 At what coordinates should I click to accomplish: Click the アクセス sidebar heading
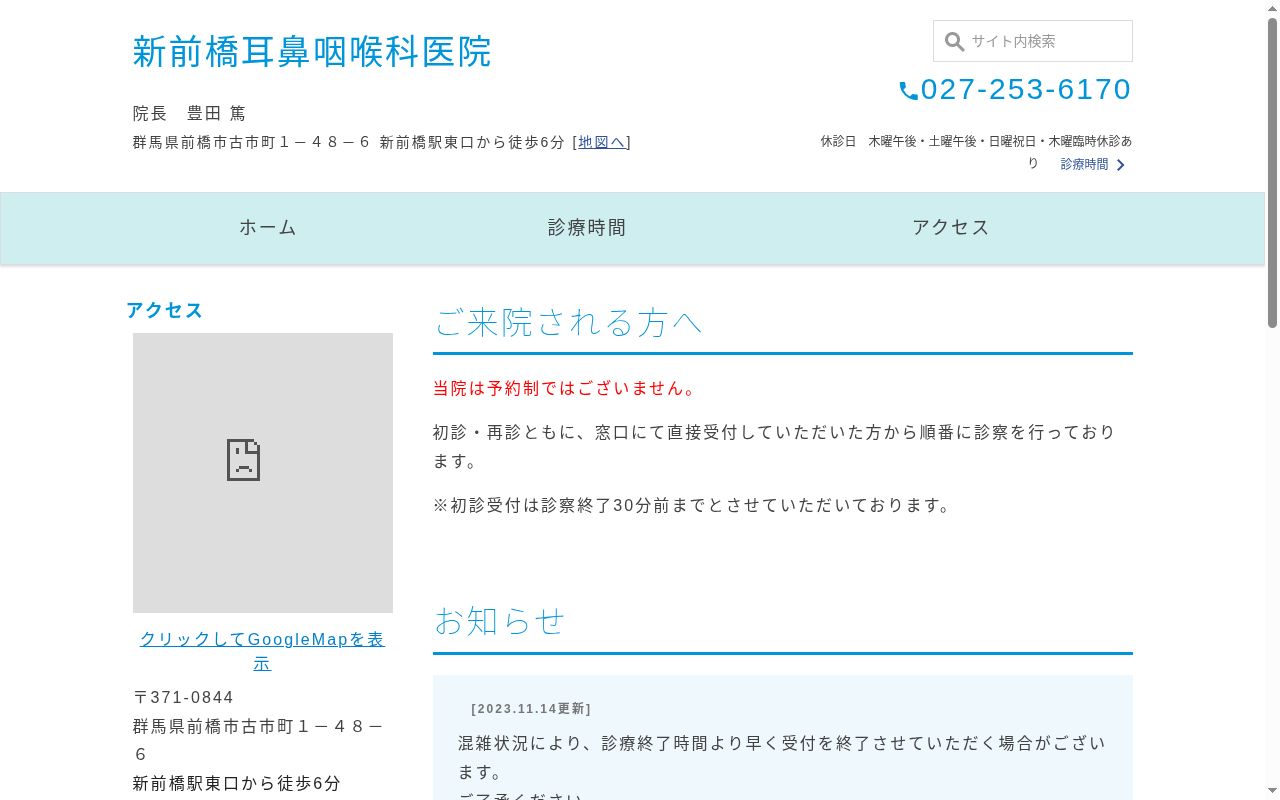click(x=165, y=310)
